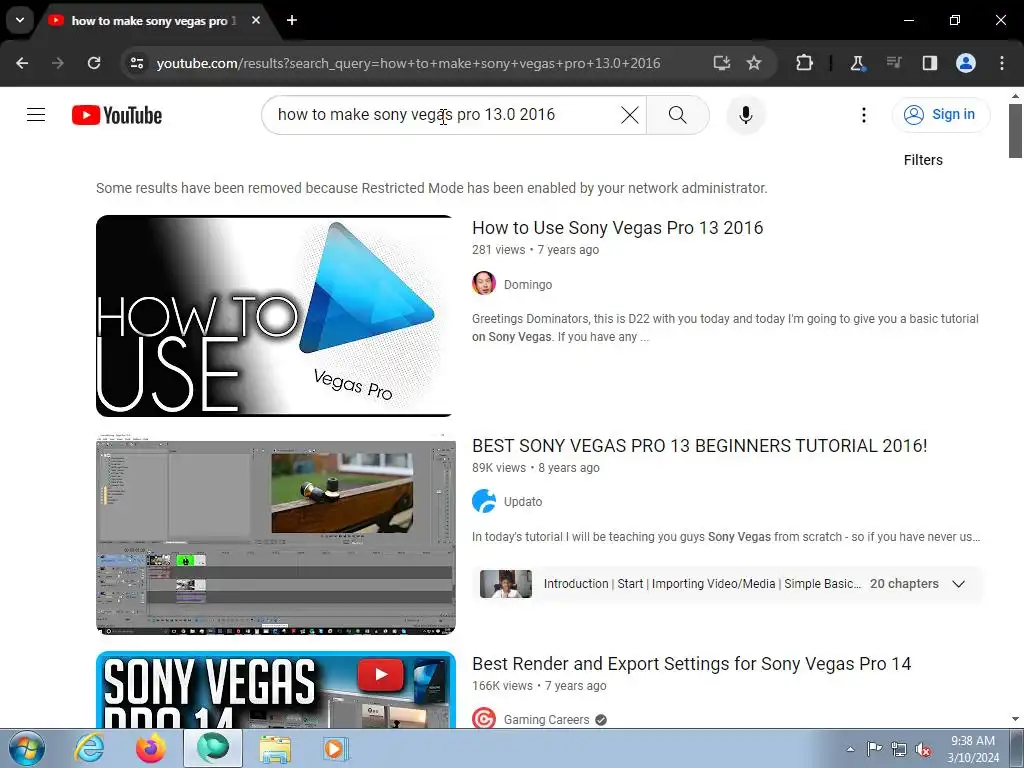Open chapter preview thumbnail for Introduction
Viewport: 1024px width, 768px height.
pos(505,584)
